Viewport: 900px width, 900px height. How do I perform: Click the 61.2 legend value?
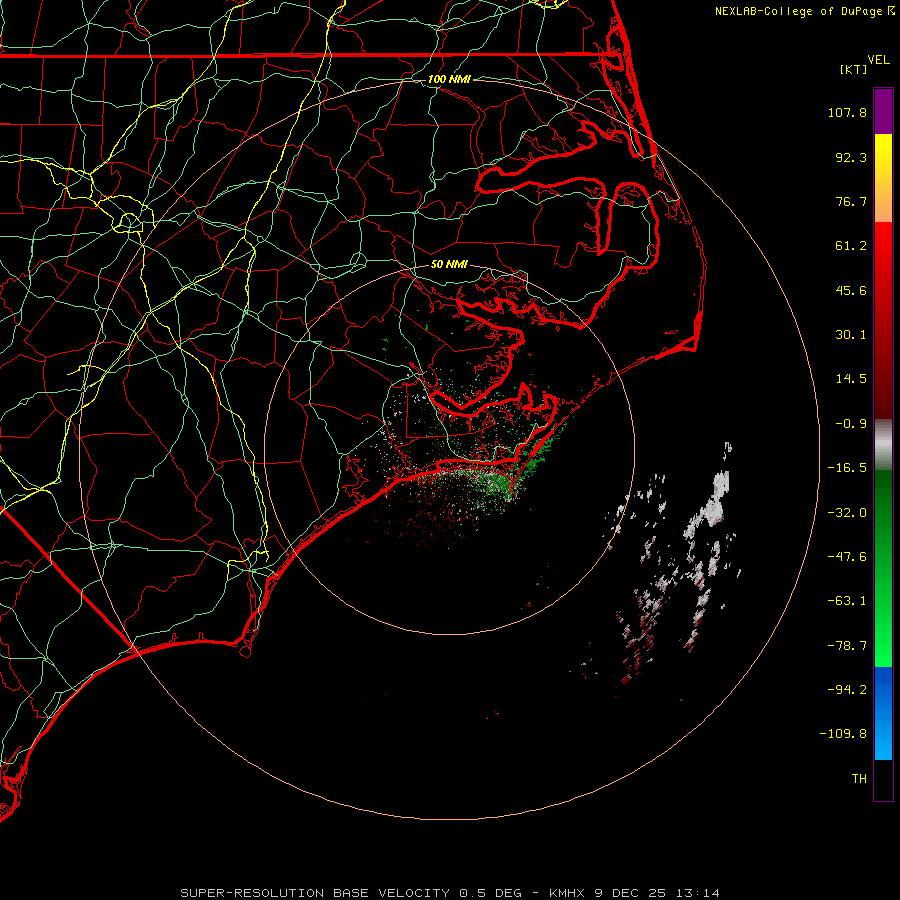point(851,246)
